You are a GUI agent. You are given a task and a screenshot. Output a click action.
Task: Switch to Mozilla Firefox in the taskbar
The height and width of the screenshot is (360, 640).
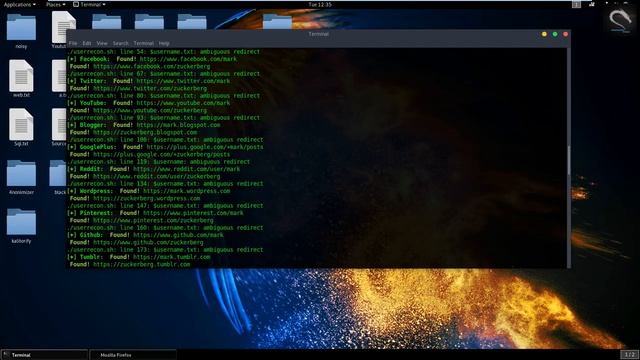pyautogui.click(x=133, y=355)
